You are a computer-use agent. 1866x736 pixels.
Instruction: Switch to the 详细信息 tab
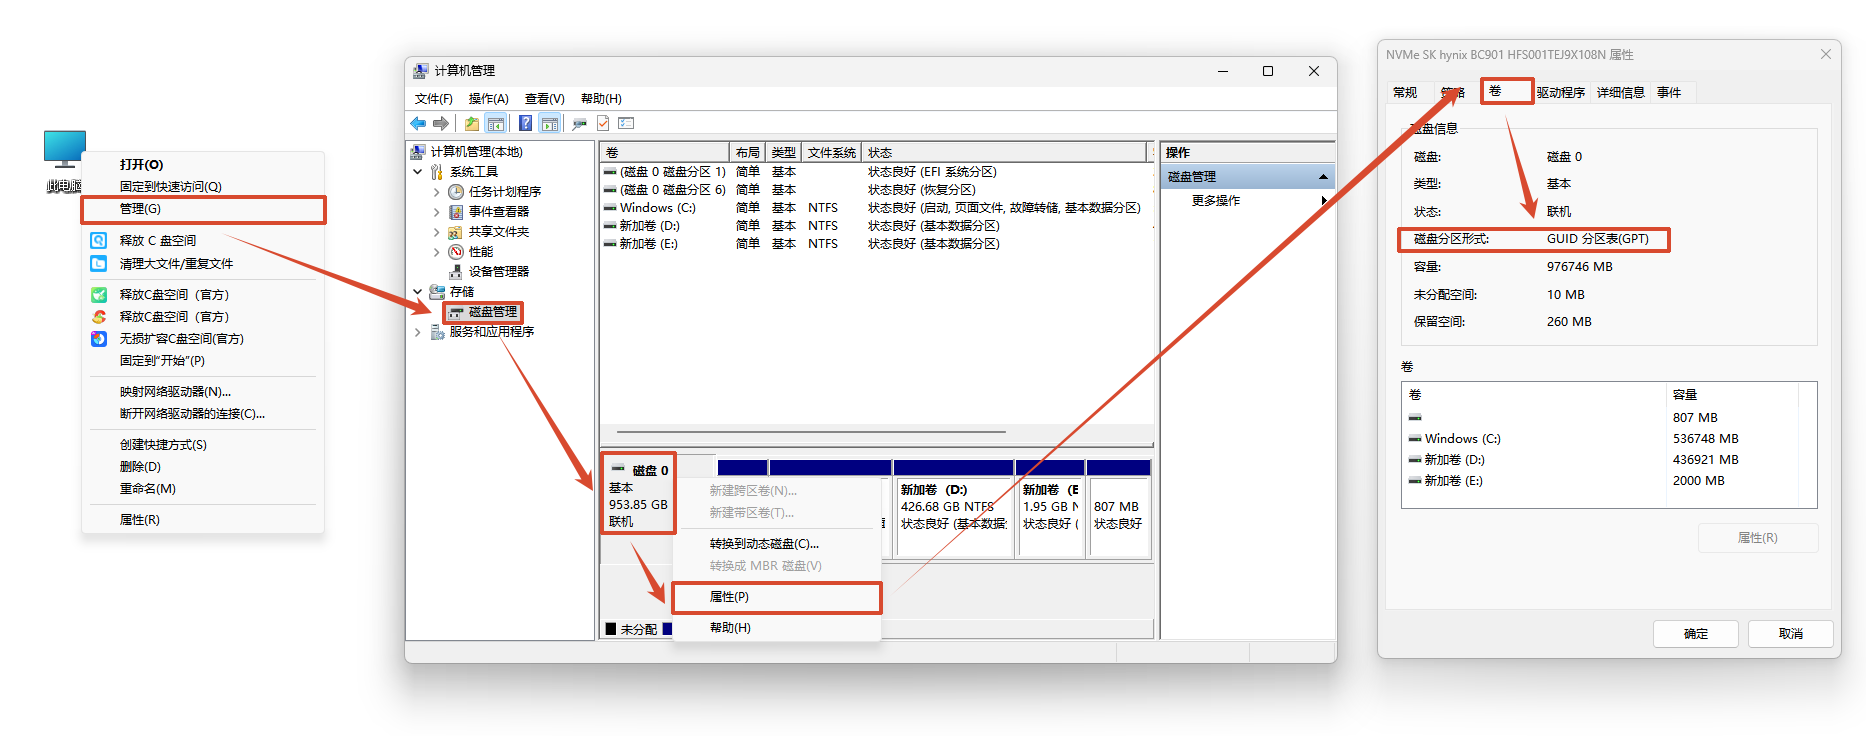pyautogui.click(x=1620, y=93)
